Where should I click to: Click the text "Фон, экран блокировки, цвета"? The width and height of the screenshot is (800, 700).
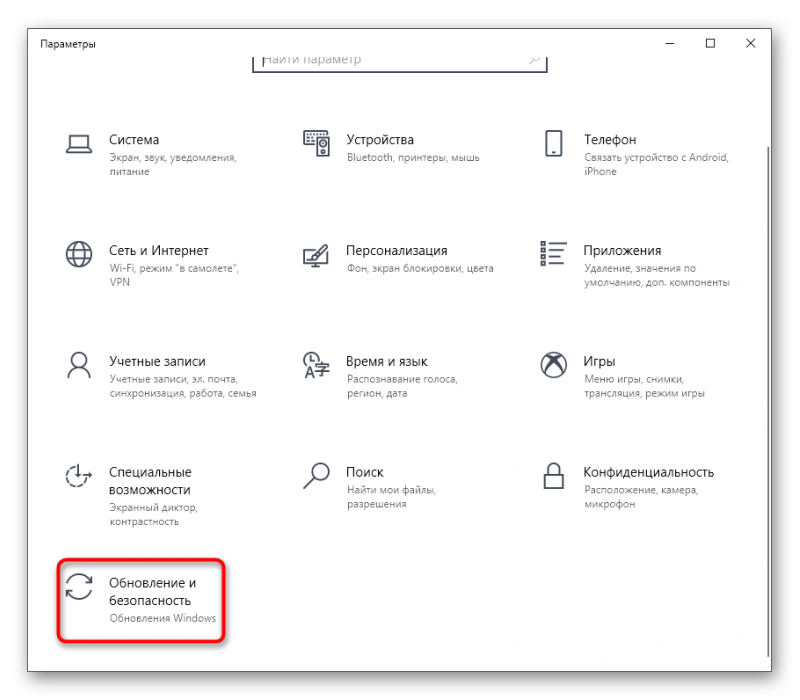point(420,268)
